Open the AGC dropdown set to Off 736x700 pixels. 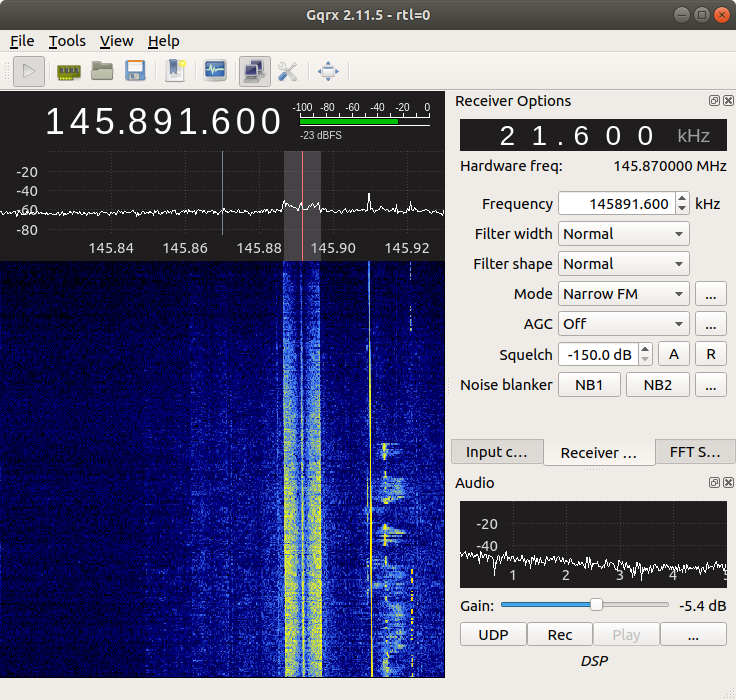point(623,324)
